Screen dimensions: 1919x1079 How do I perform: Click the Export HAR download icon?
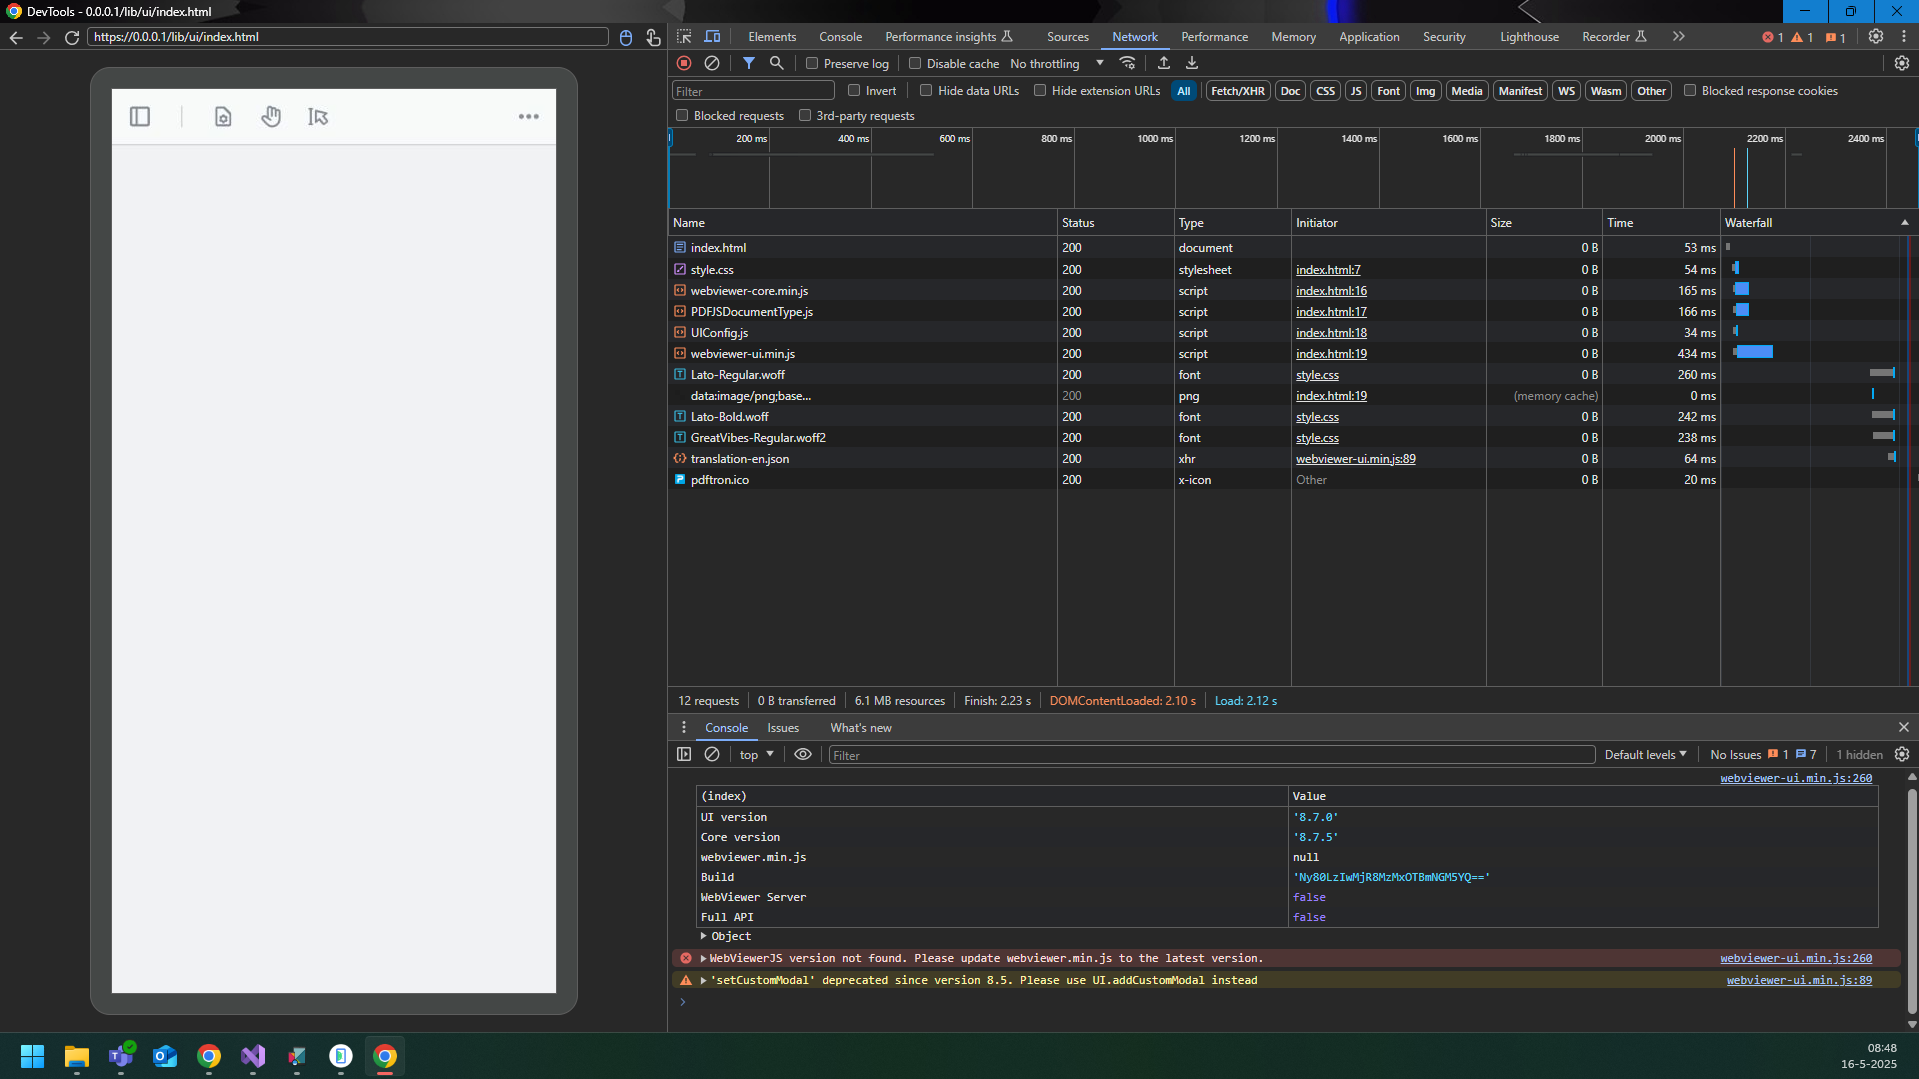[x=1192, y=63]
